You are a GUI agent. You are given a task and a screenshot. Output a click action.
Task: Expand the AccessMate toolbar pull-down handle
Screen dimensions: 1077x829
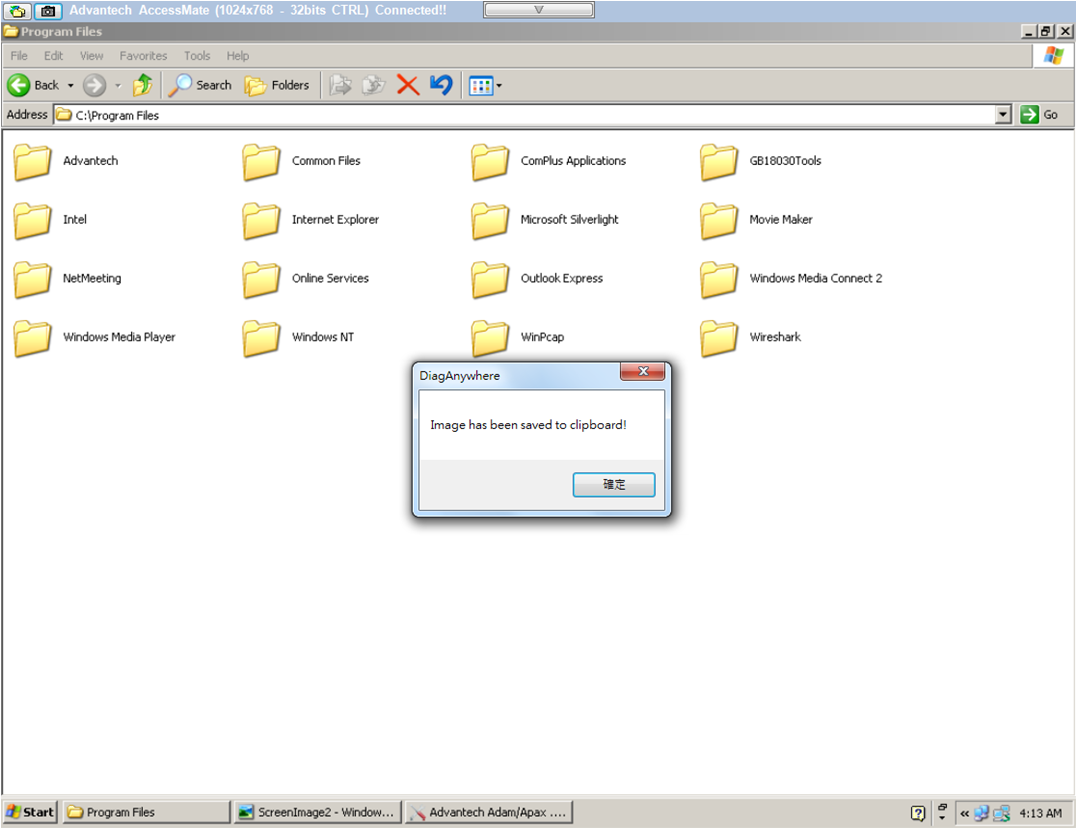point(538,10)
